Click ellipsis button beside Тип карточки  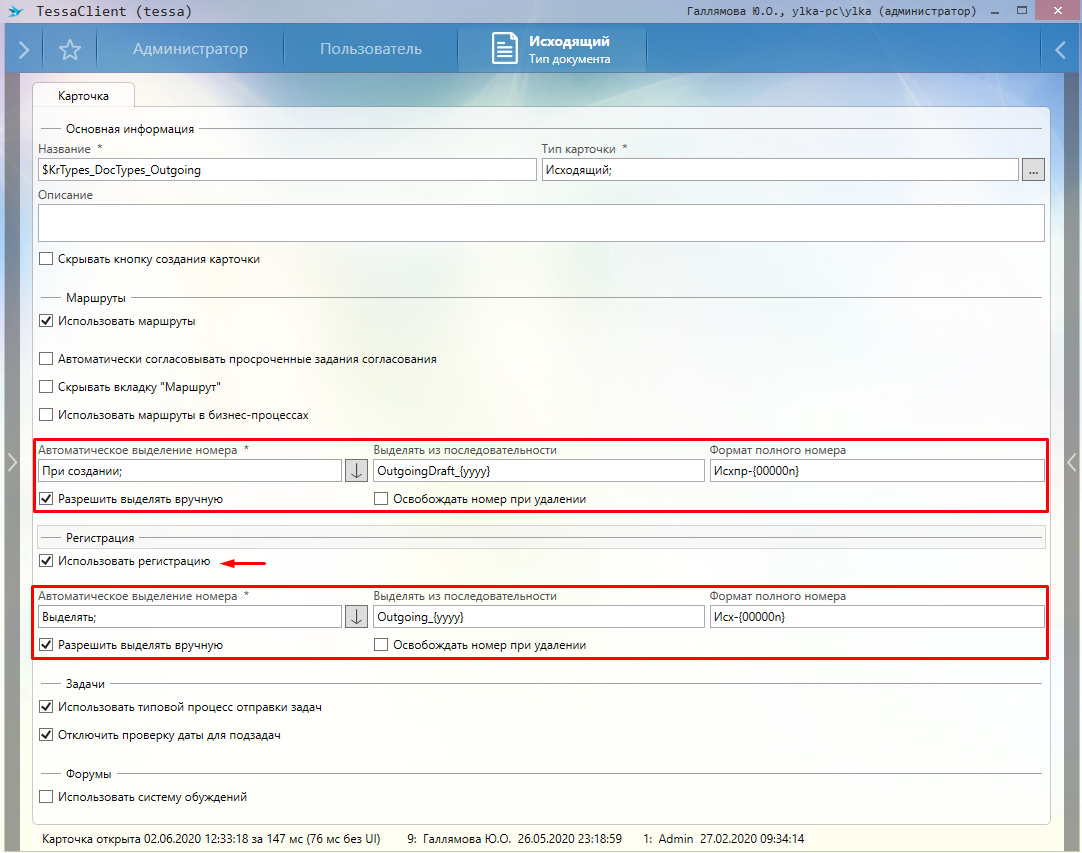pos(1033,170)
